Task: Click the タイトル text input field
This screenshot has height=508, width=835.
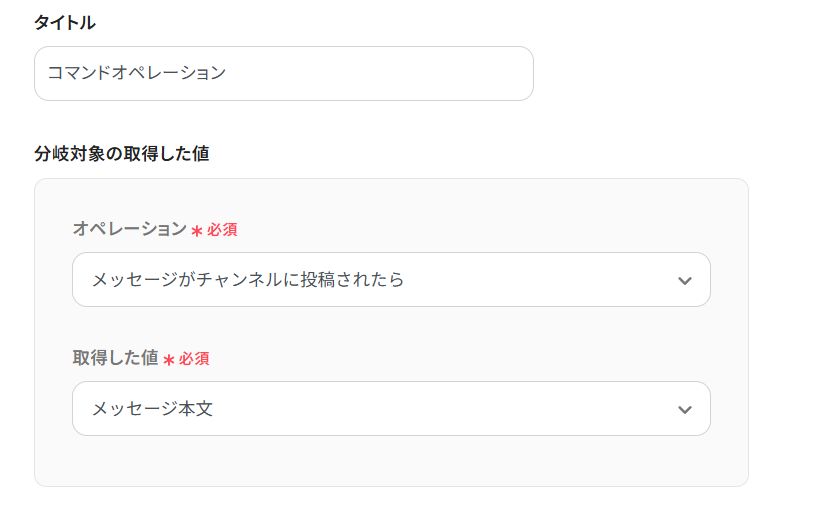Action: (x=283, y=73)
